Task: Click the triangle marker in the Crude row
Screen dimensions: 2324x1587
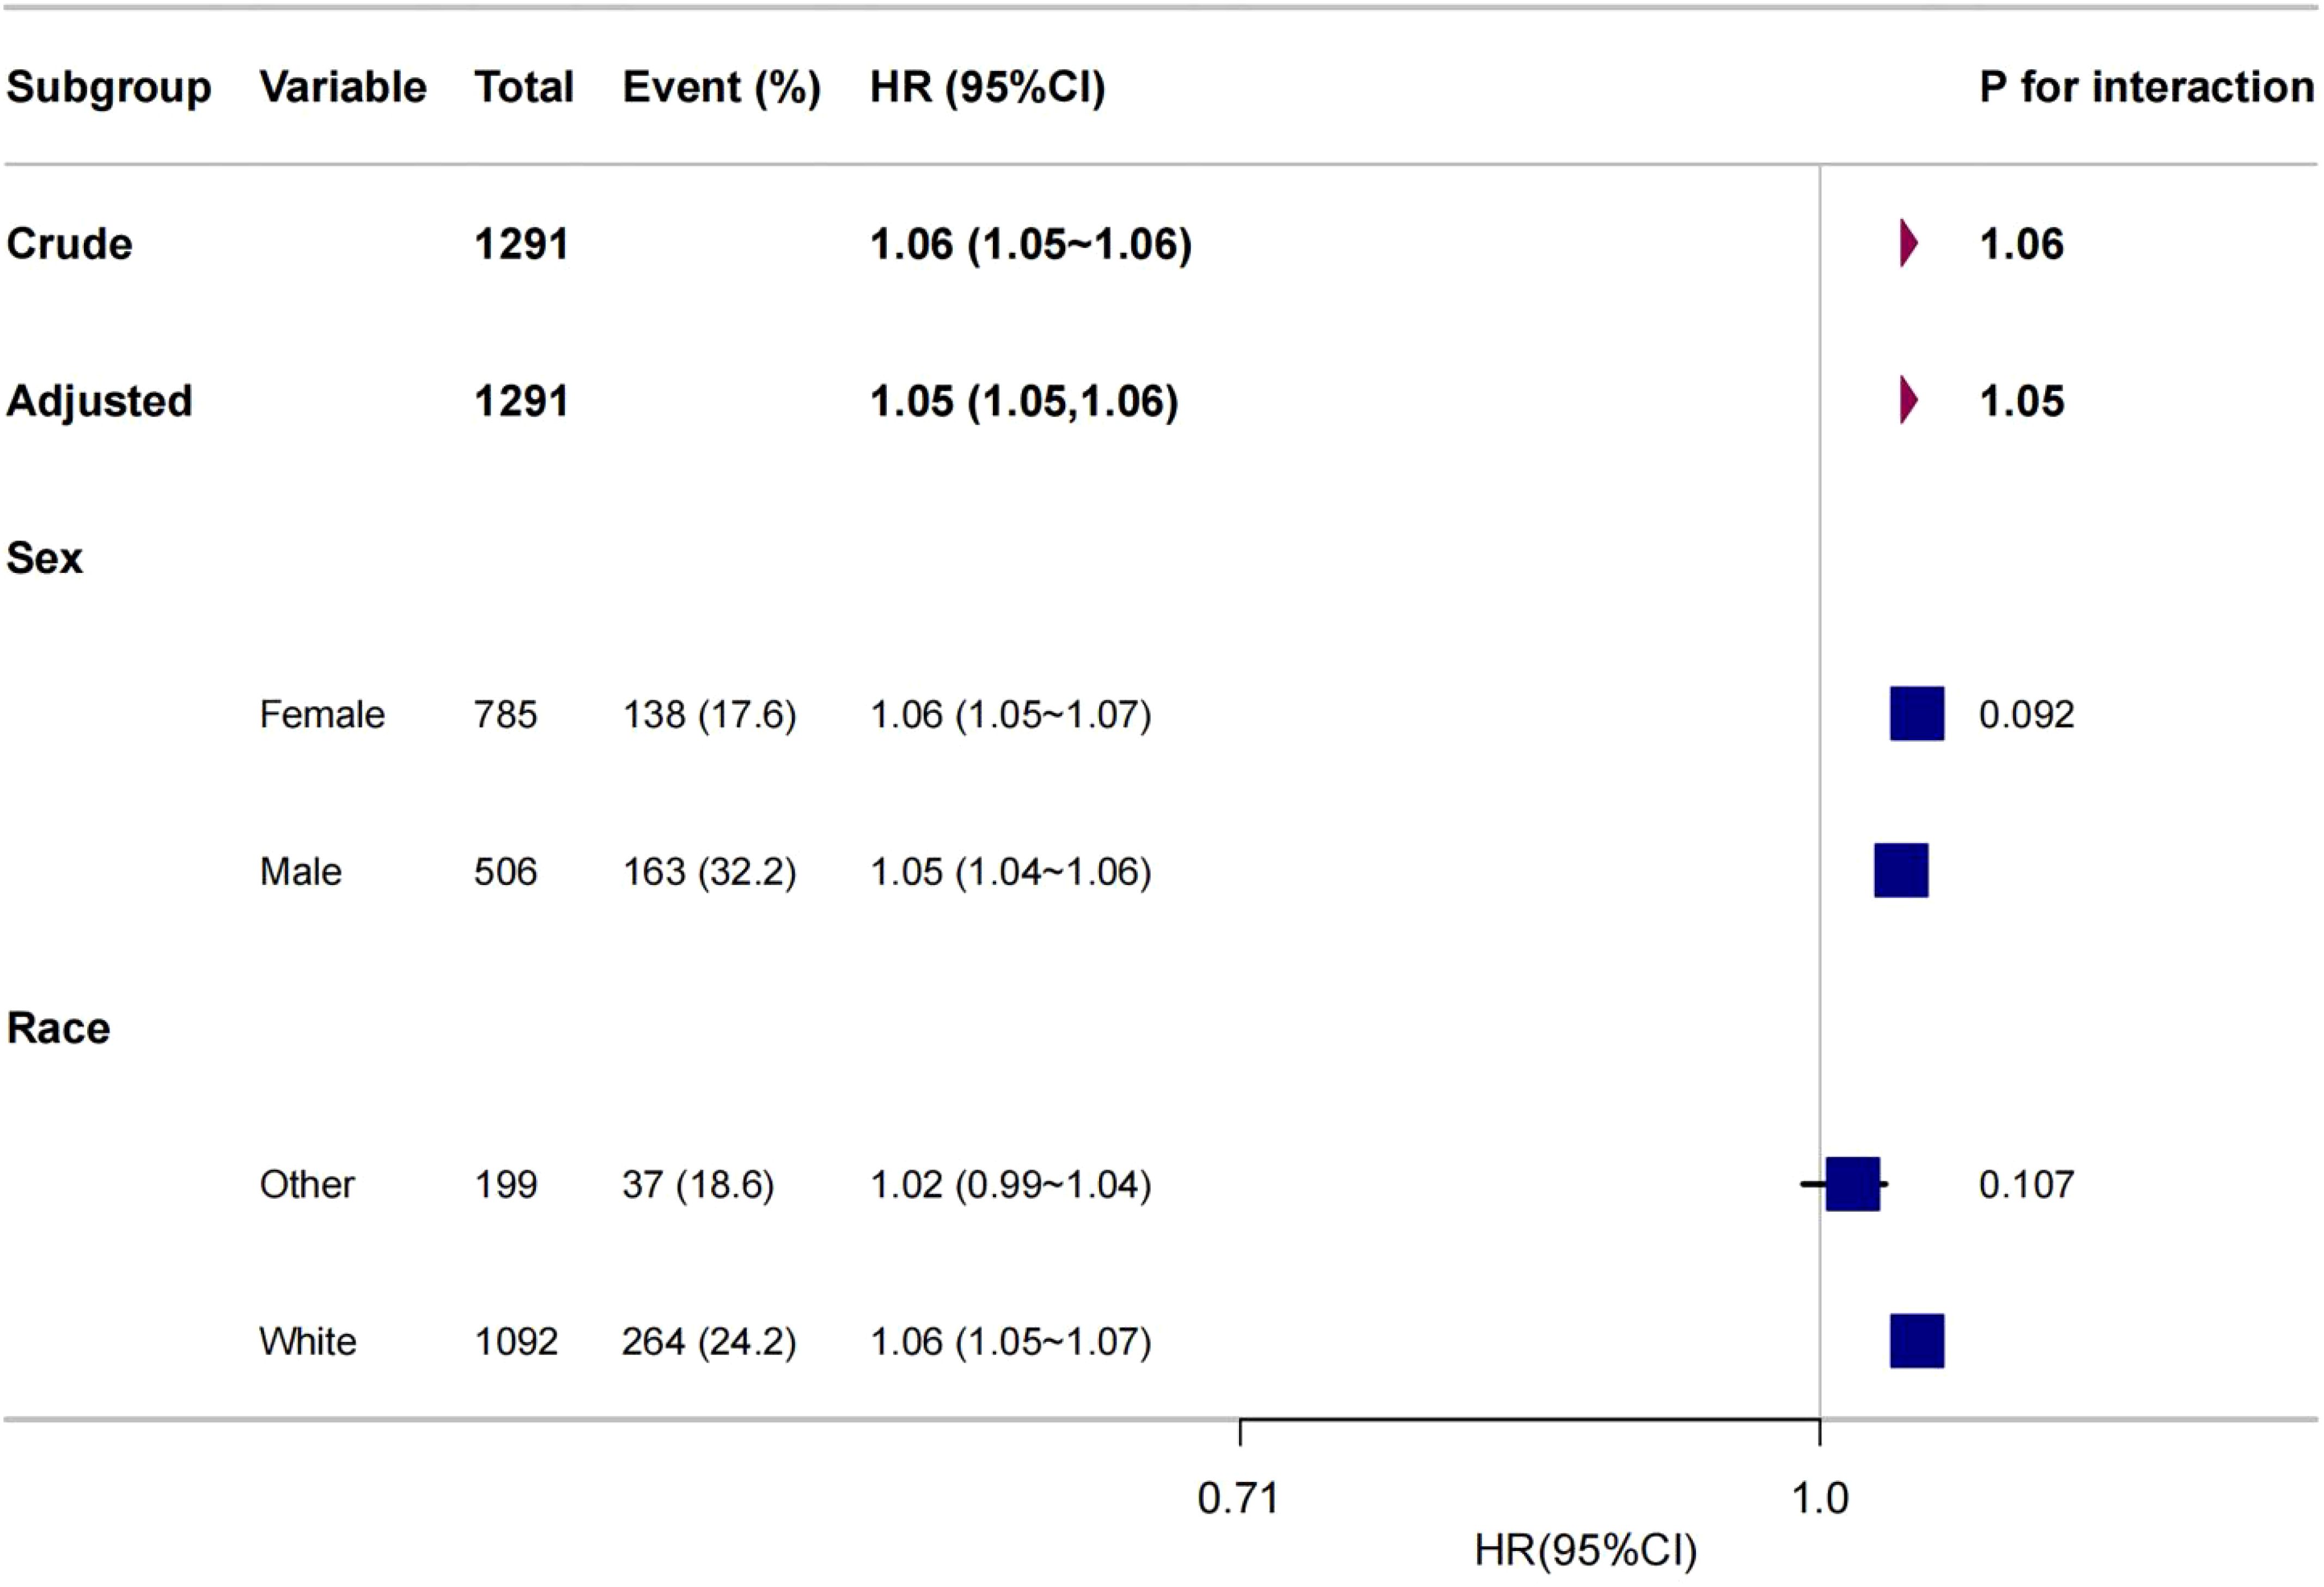Action: point(1909,243)
